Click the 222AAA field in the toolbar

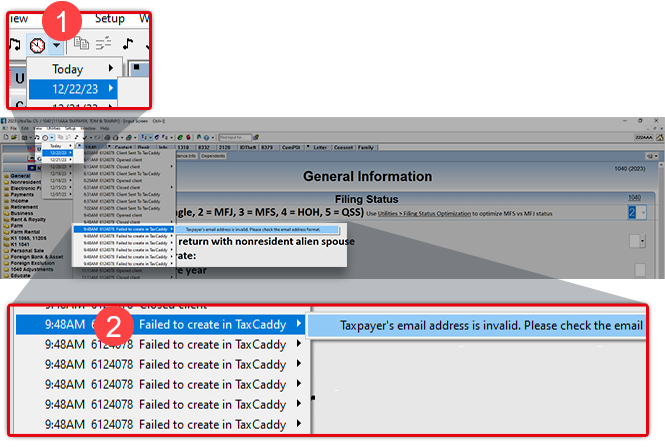tap(644, 137)
